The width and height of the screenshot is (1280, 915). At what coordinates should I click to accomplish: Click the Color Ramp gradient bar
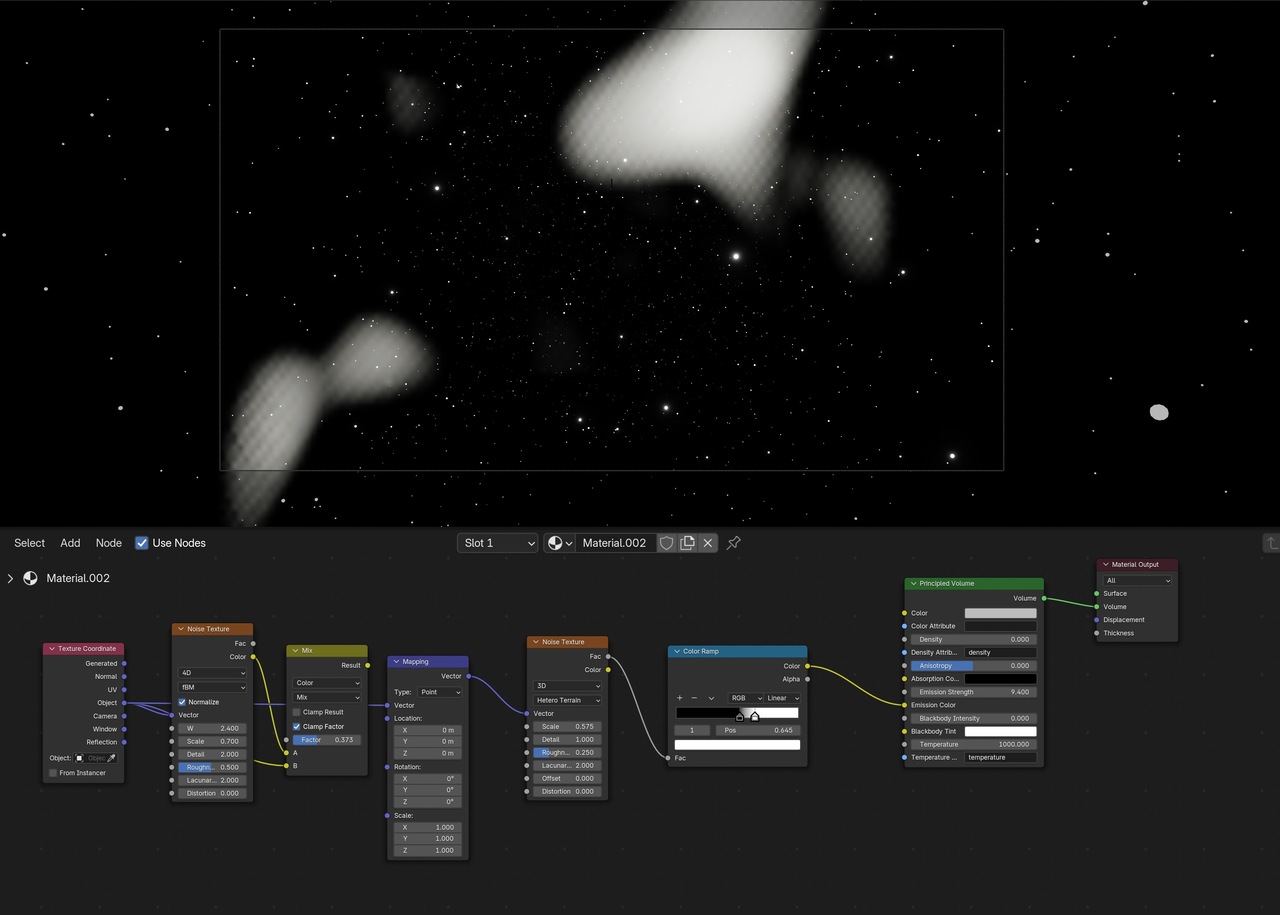[x=737, y=713]
